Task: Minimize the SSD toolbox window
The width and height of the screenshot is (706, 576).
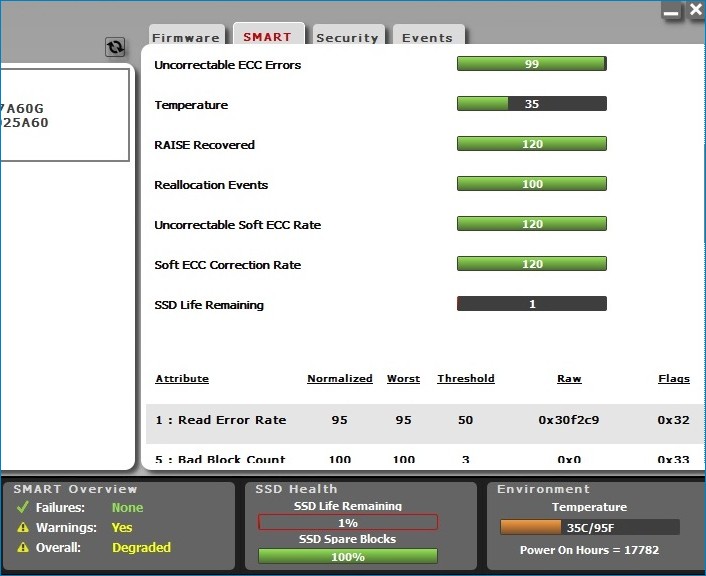Action: tap(672, 11)
